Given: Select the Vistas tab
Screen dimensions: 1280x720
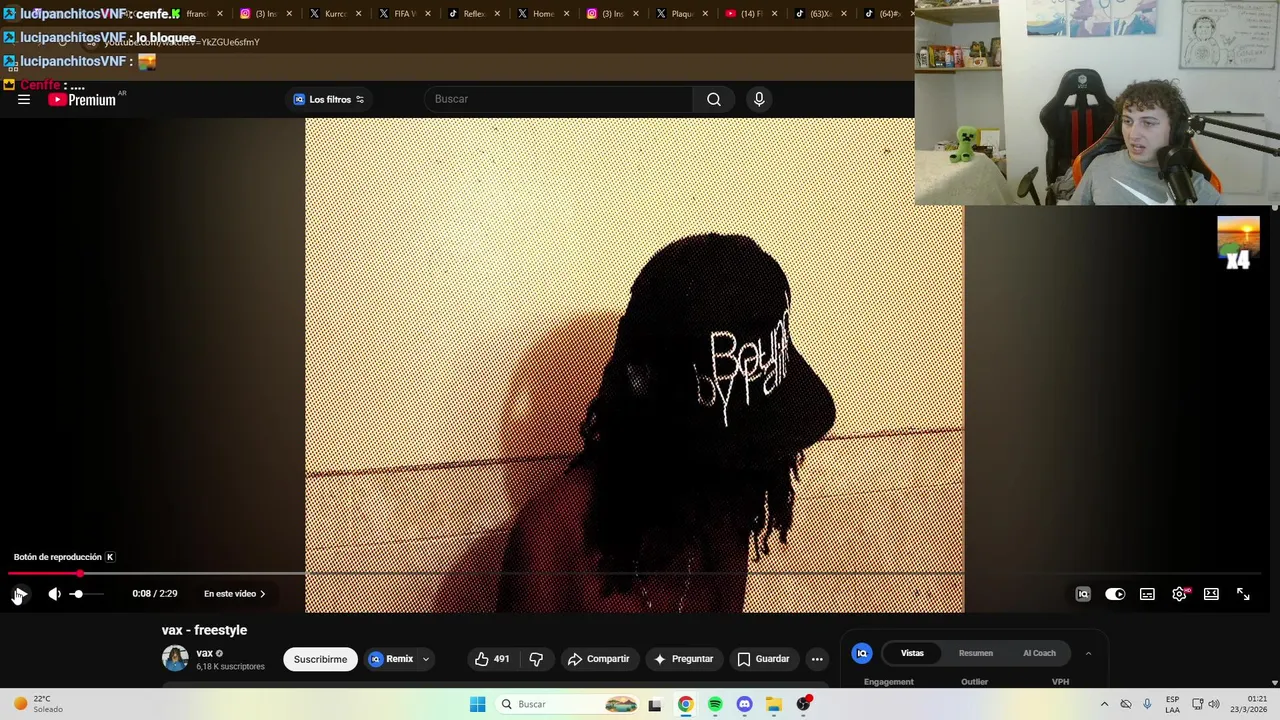Looking at the screenshot, I should coord(912,653).
